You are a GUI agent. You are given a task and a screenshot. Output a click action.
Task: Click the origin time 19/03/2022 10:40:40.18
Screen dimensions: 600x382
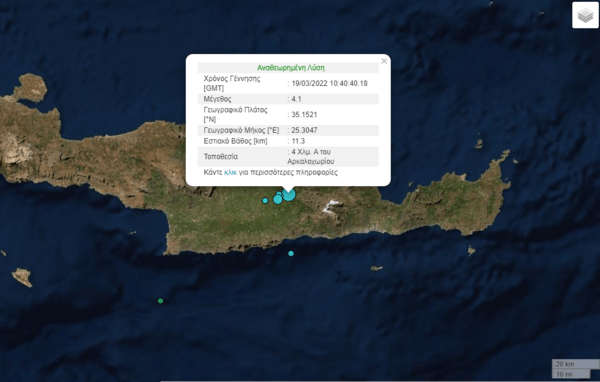[329, 83]
